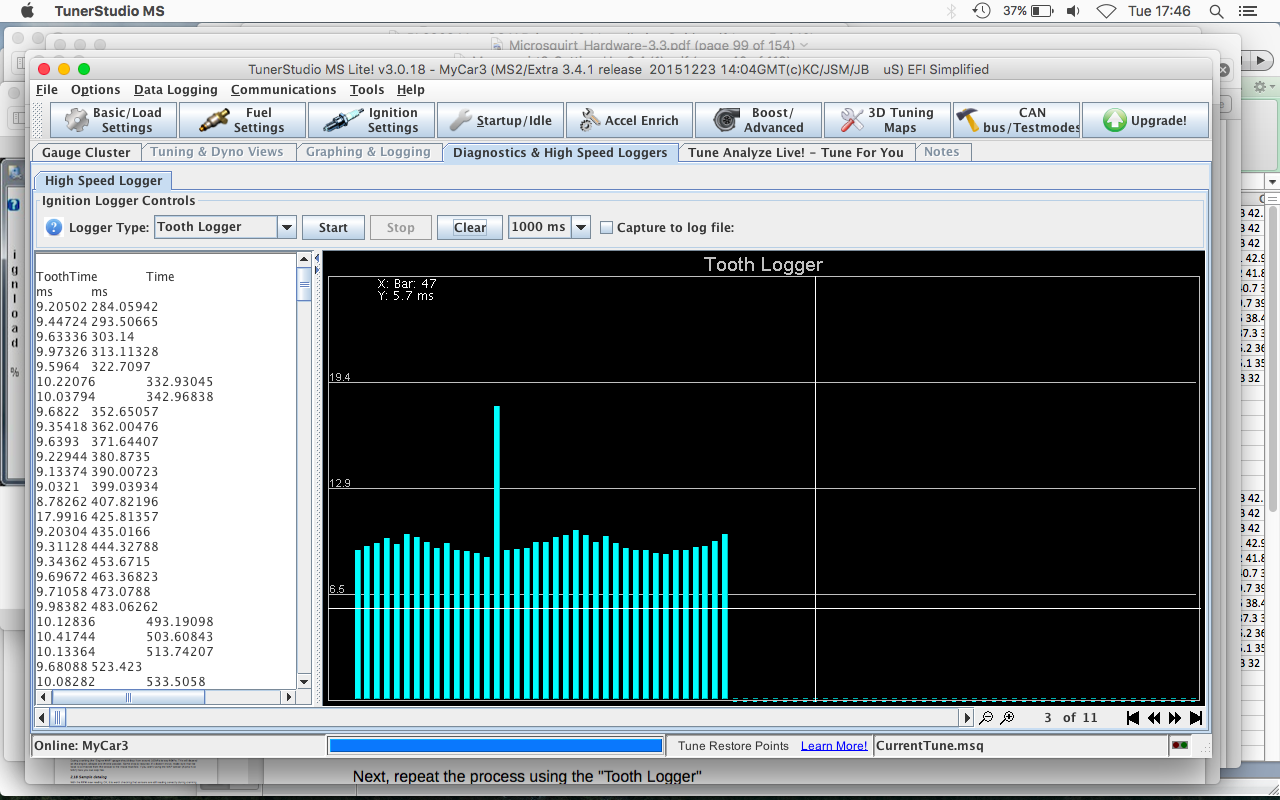Open Help menu
The height and width of the screenshot is (800, 1280).
[411, 89]
